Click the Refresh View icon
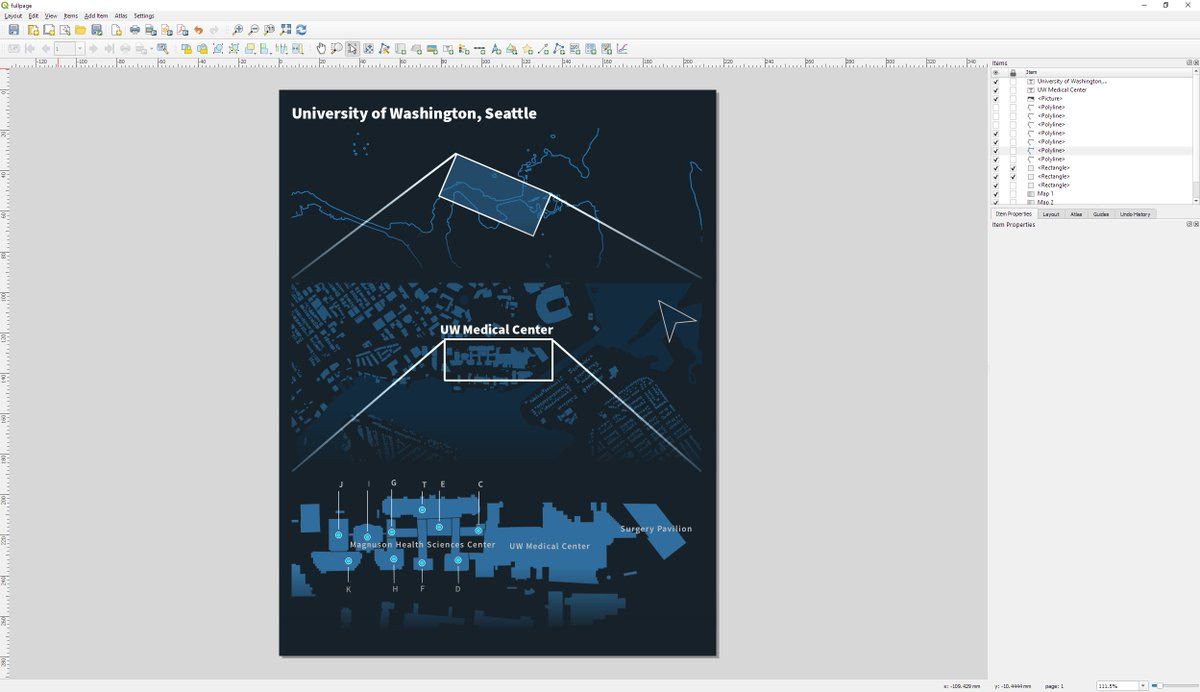Image resolution: width=1200 pixels, height=692 pixels. click(x=301, y=30)
